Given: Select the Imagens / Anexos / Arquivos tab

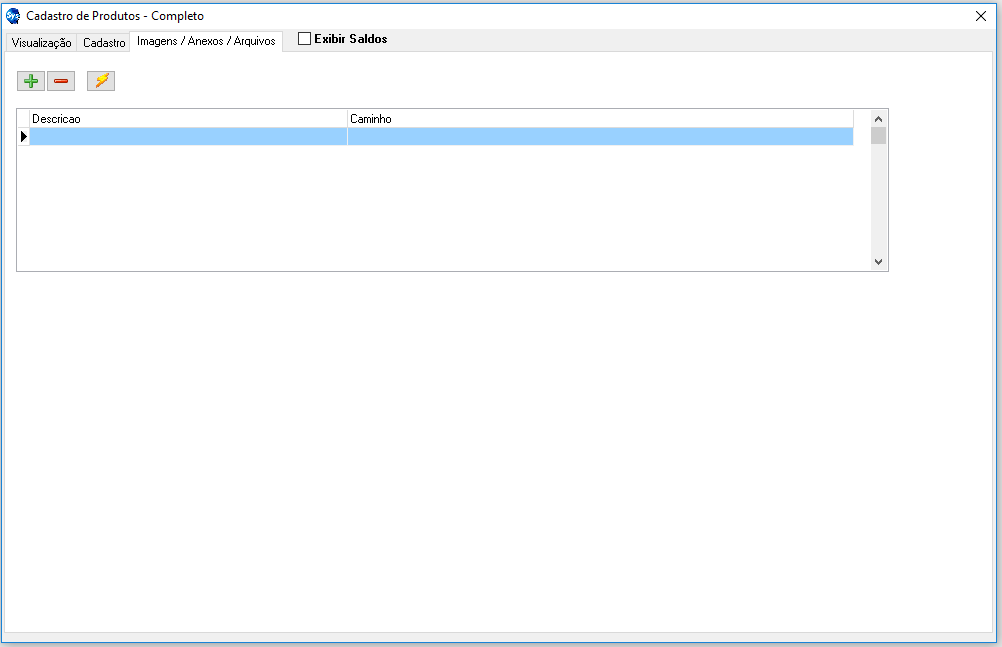Looking at the screenshot, I should pyautogui.click(x=206, y=41).
